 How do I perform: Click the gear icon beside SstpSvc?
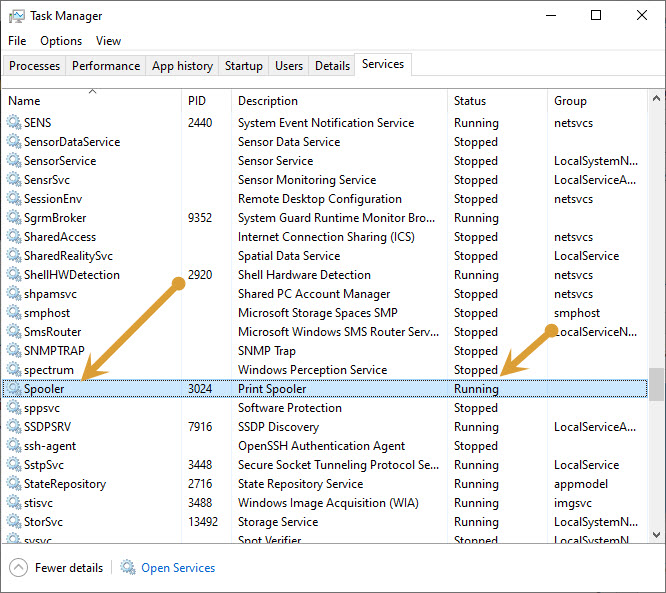point(14,464)
